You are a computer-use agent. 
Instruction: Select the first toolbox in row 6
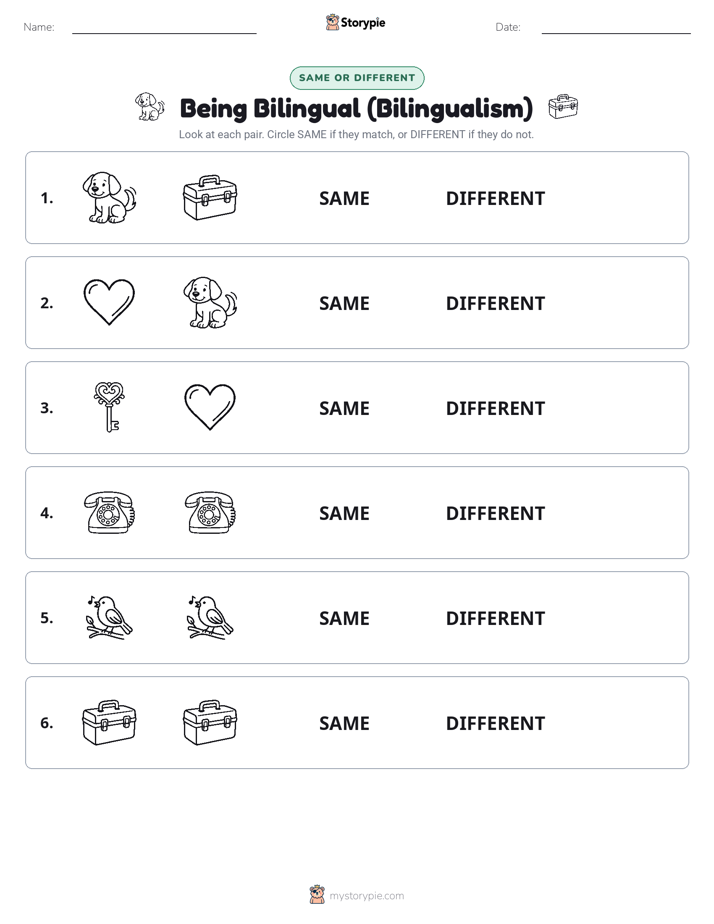[109, 722]
